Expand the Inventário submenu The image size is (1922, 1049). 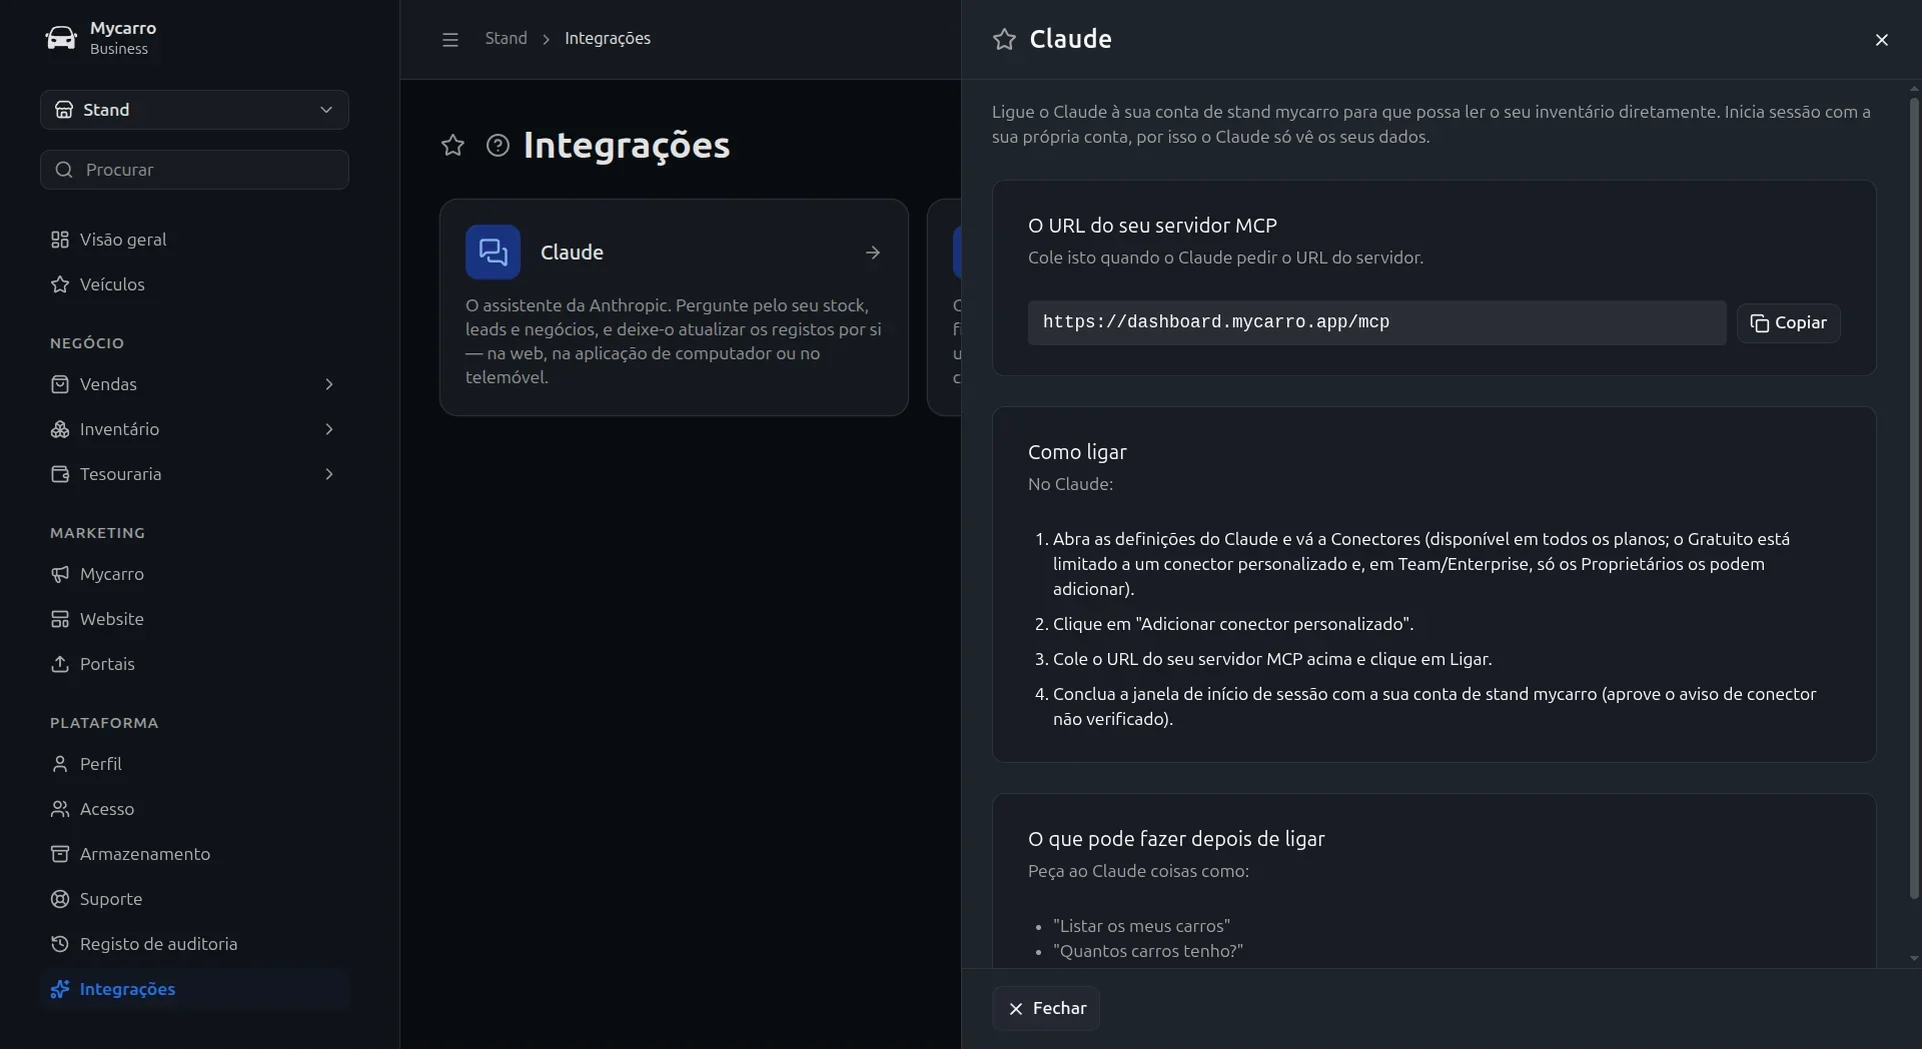pos(194,429)
